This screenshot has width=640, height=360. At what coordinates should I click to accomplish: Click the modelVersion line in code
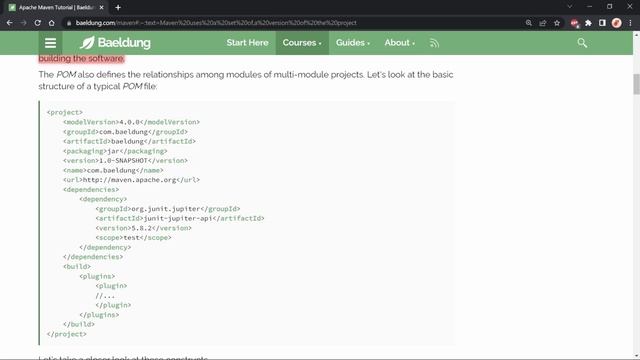(131, 122)
